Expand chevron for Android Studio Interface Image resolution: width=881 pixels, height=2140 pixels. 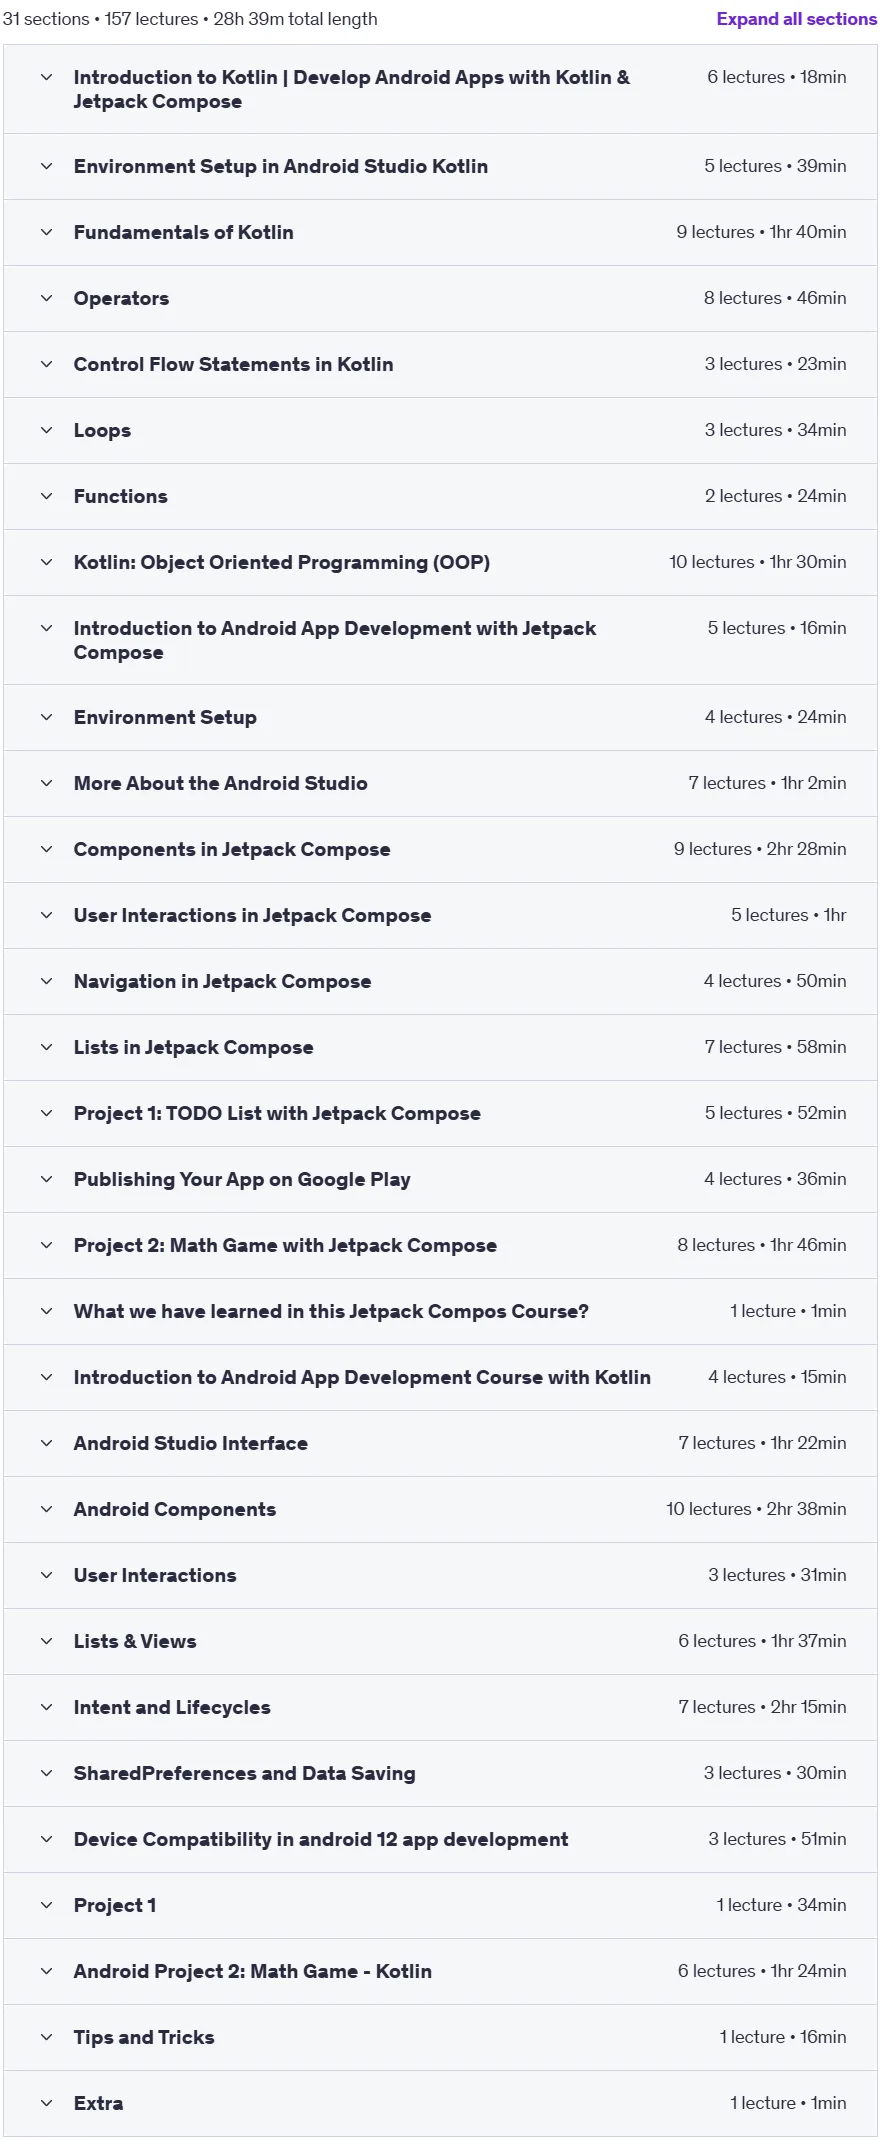[46, 1443]
